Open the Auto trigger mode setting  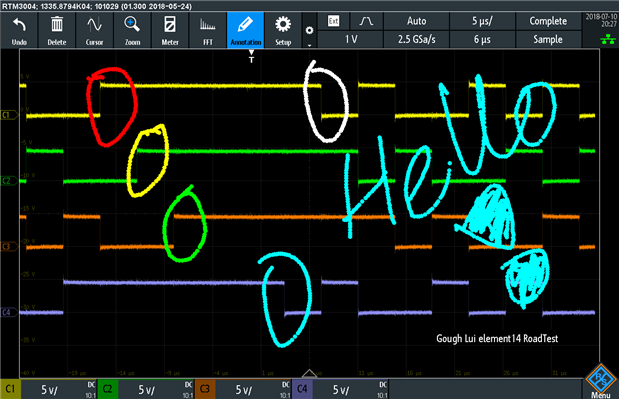click(416, 21)
